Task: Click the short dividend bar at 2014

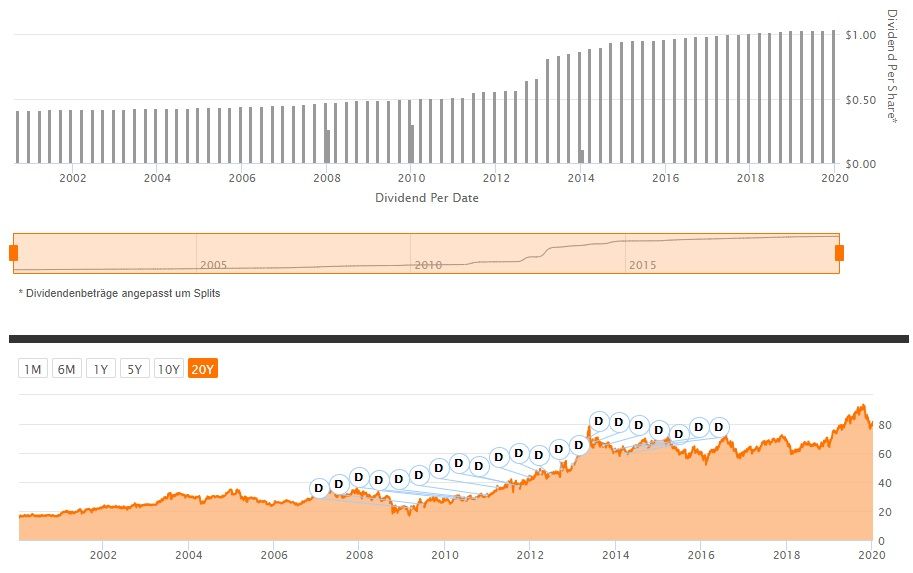Action: [x=582, y=157]
